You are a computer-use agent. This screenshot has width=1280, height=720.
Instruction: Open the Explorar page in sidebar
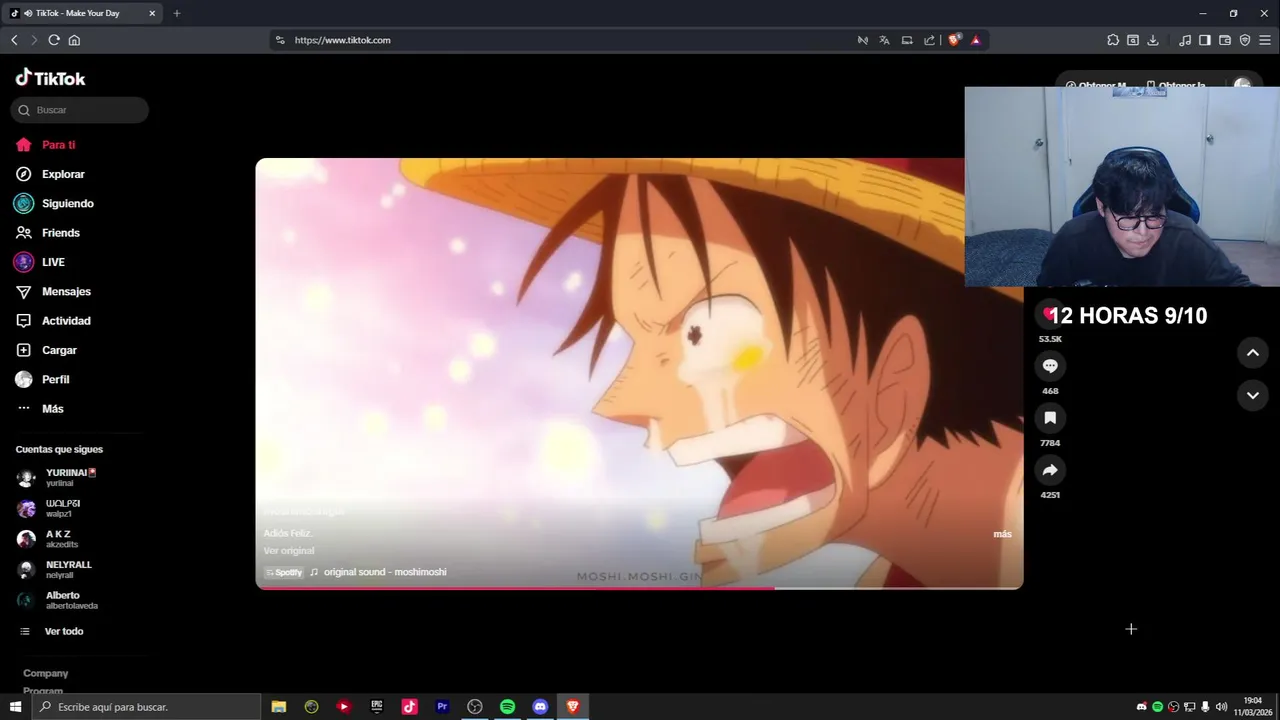(50, 174)
